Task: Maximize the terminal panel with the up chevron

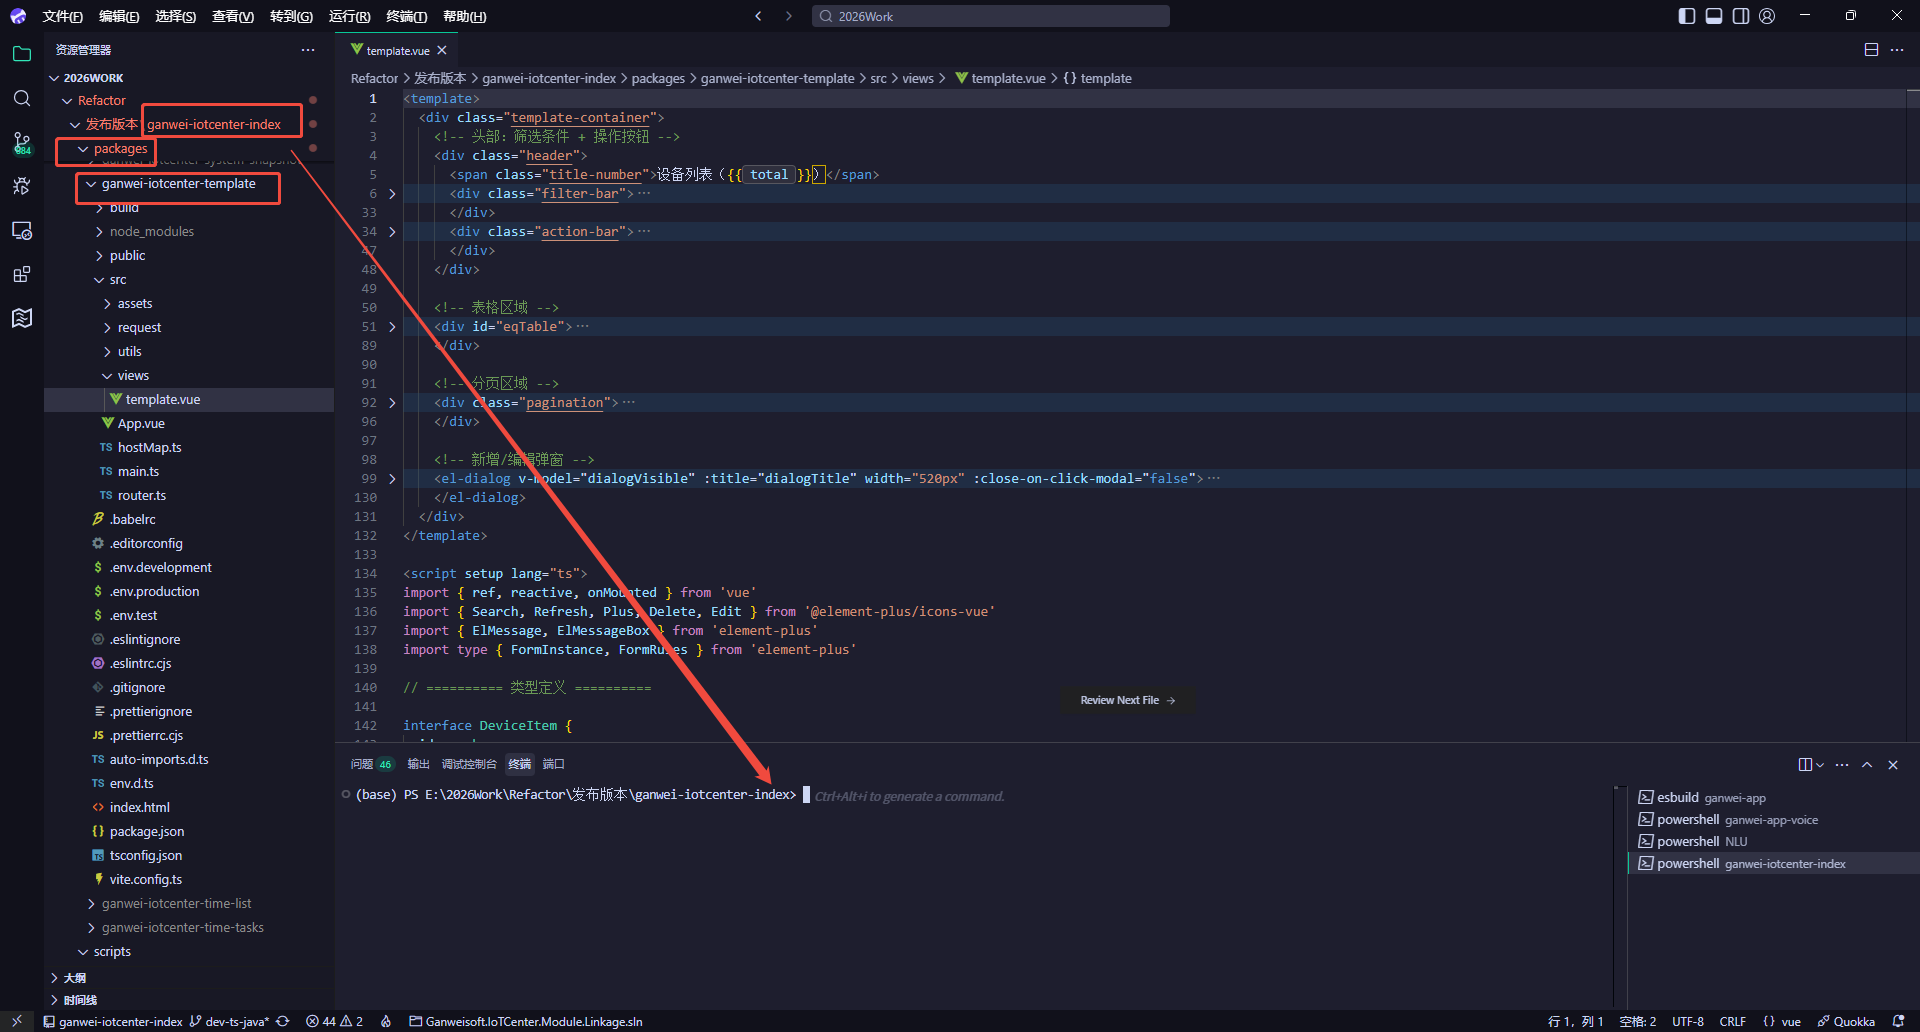Action: pos(1867,765)
